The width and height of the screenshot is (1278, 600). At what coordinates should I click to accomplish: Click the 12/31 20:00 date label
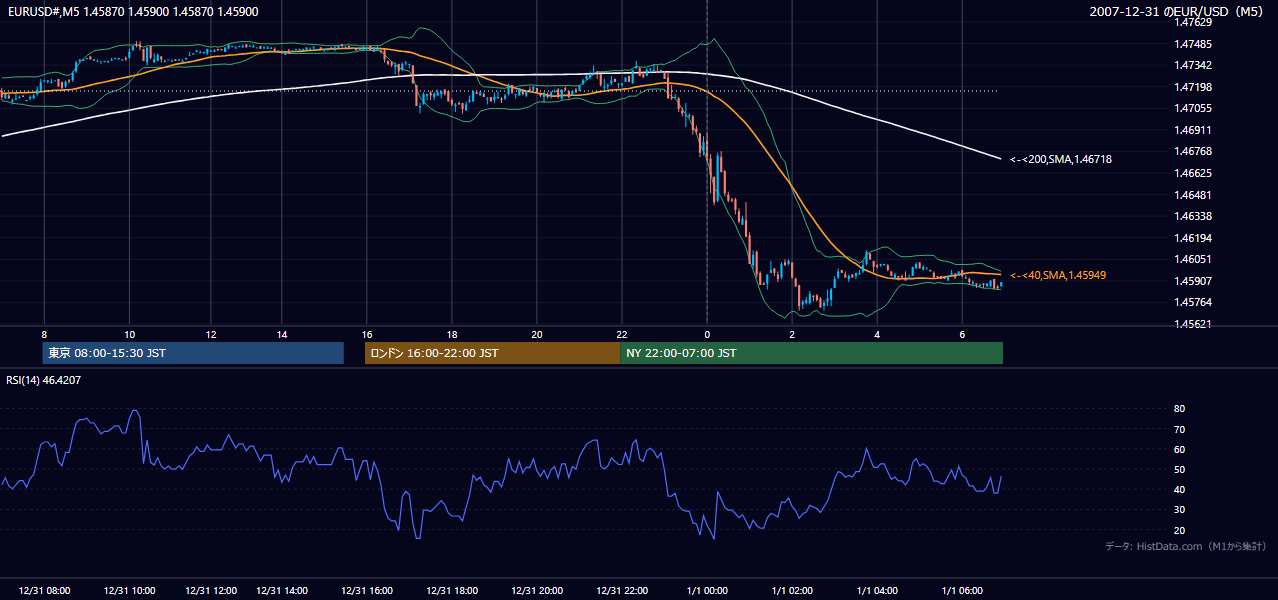click(537, 591)
